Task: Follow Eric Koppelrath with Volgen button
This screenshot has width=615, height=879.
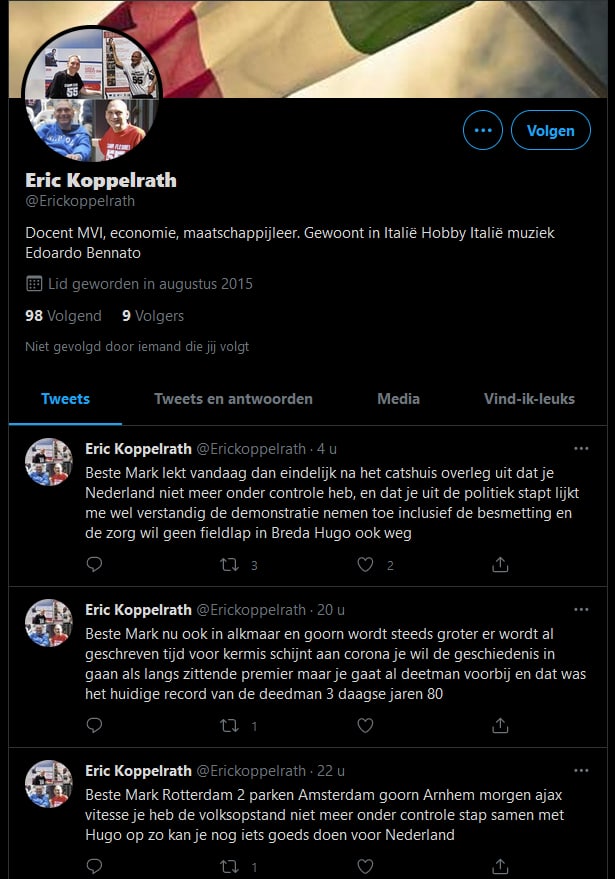Action: [551, 130]
